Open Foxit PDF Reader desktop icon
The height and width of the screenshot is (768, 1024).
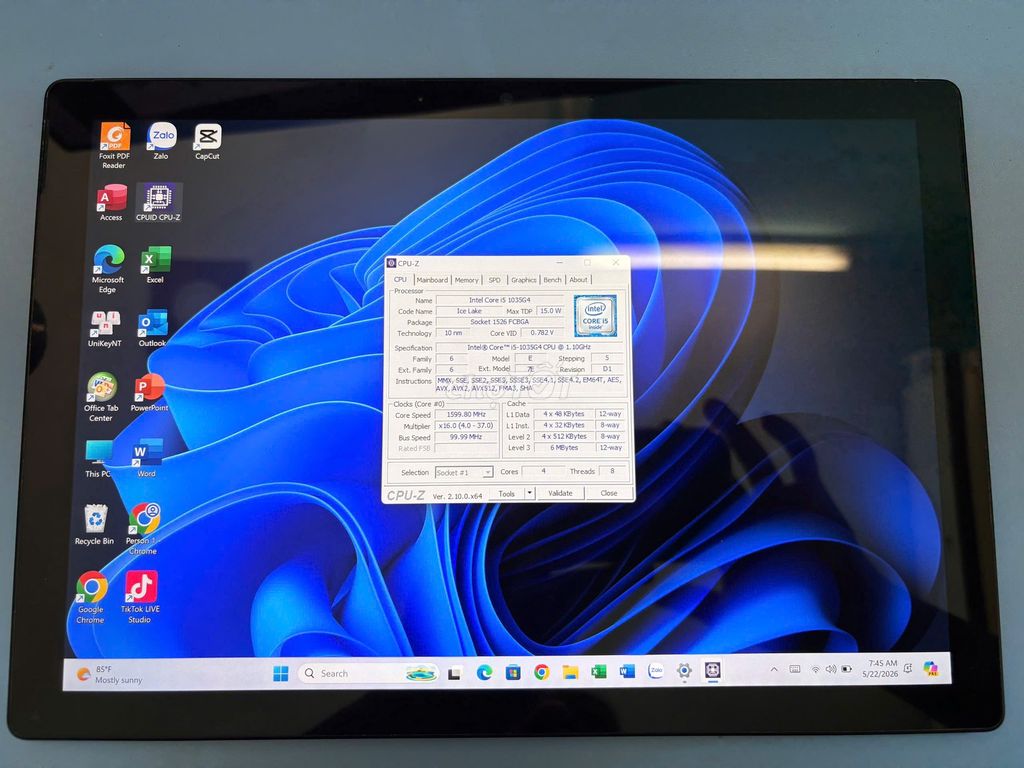tap(114, 145)
